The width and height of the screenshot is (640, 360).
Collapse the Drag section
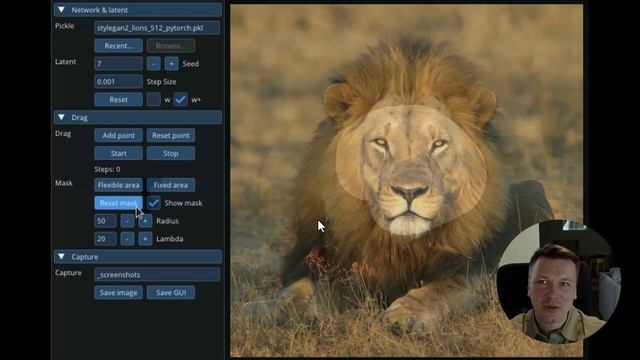[x=61, y=118]
